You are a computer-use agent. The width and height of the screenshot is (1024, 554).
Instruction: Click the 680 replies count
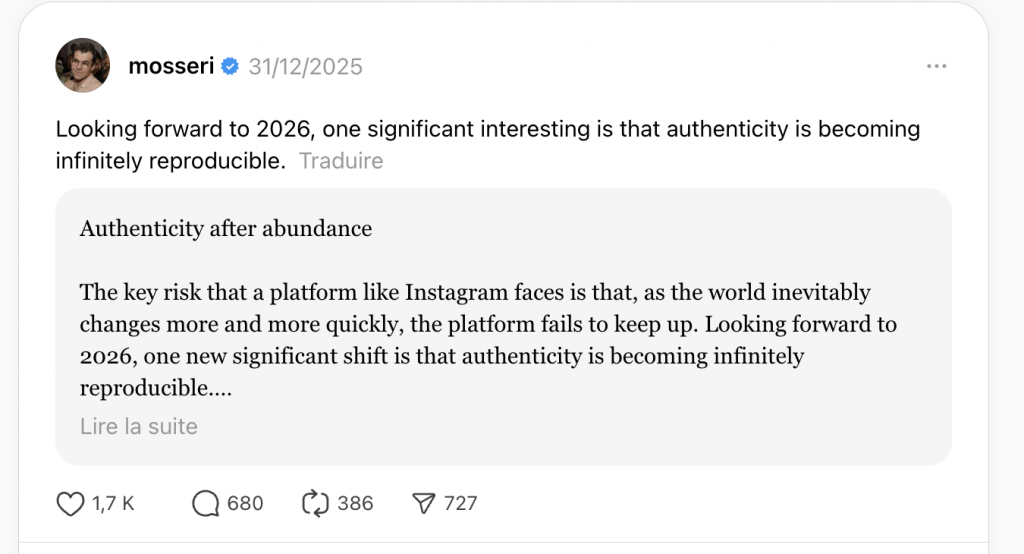coord(246,504)
